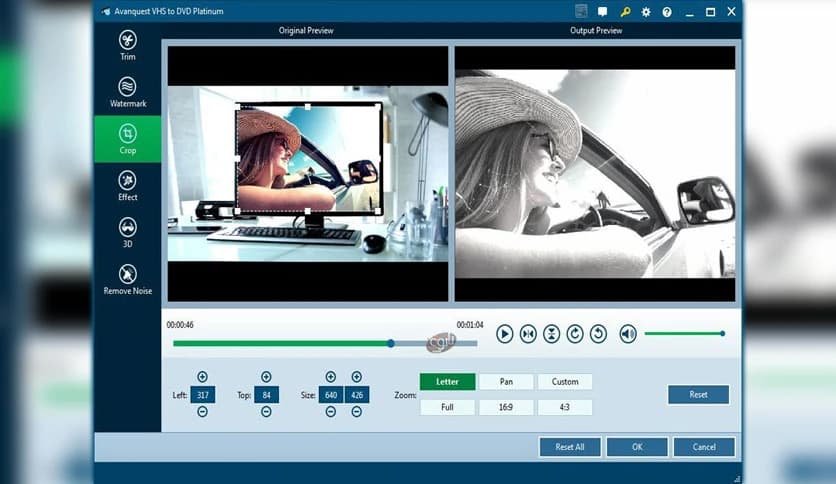Viewport: 836px width, 484px height.
Task: Click the list icon in title bar
Action: (x=581, y=11)
